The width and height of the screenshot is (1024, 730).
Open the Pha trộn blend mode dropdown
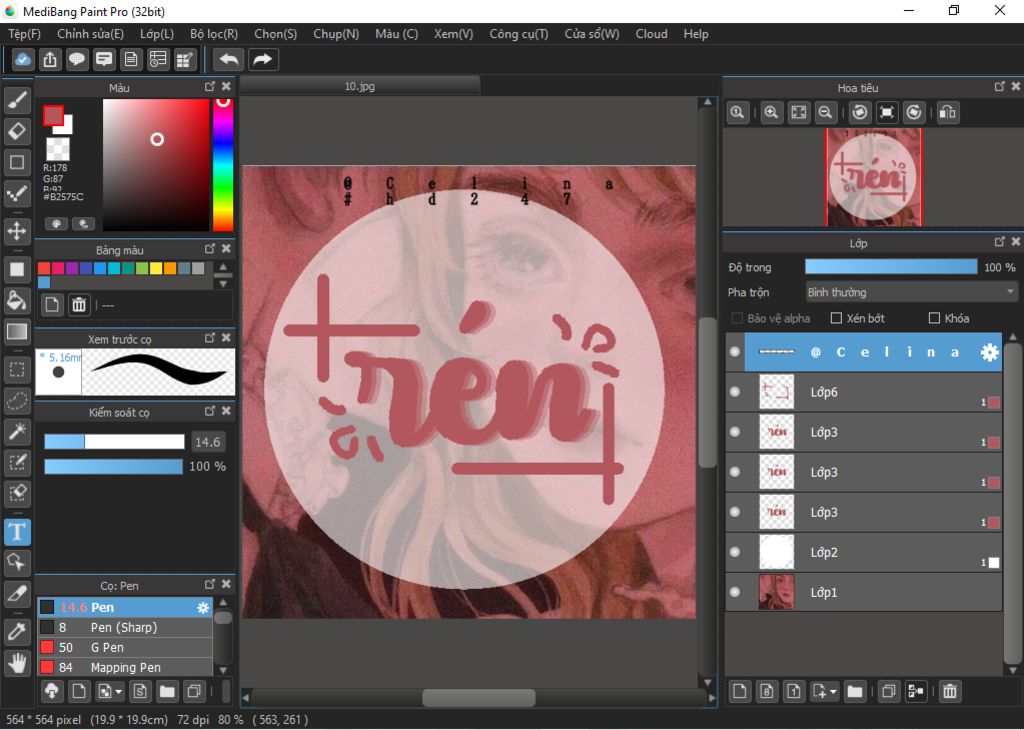pos(910,292)
